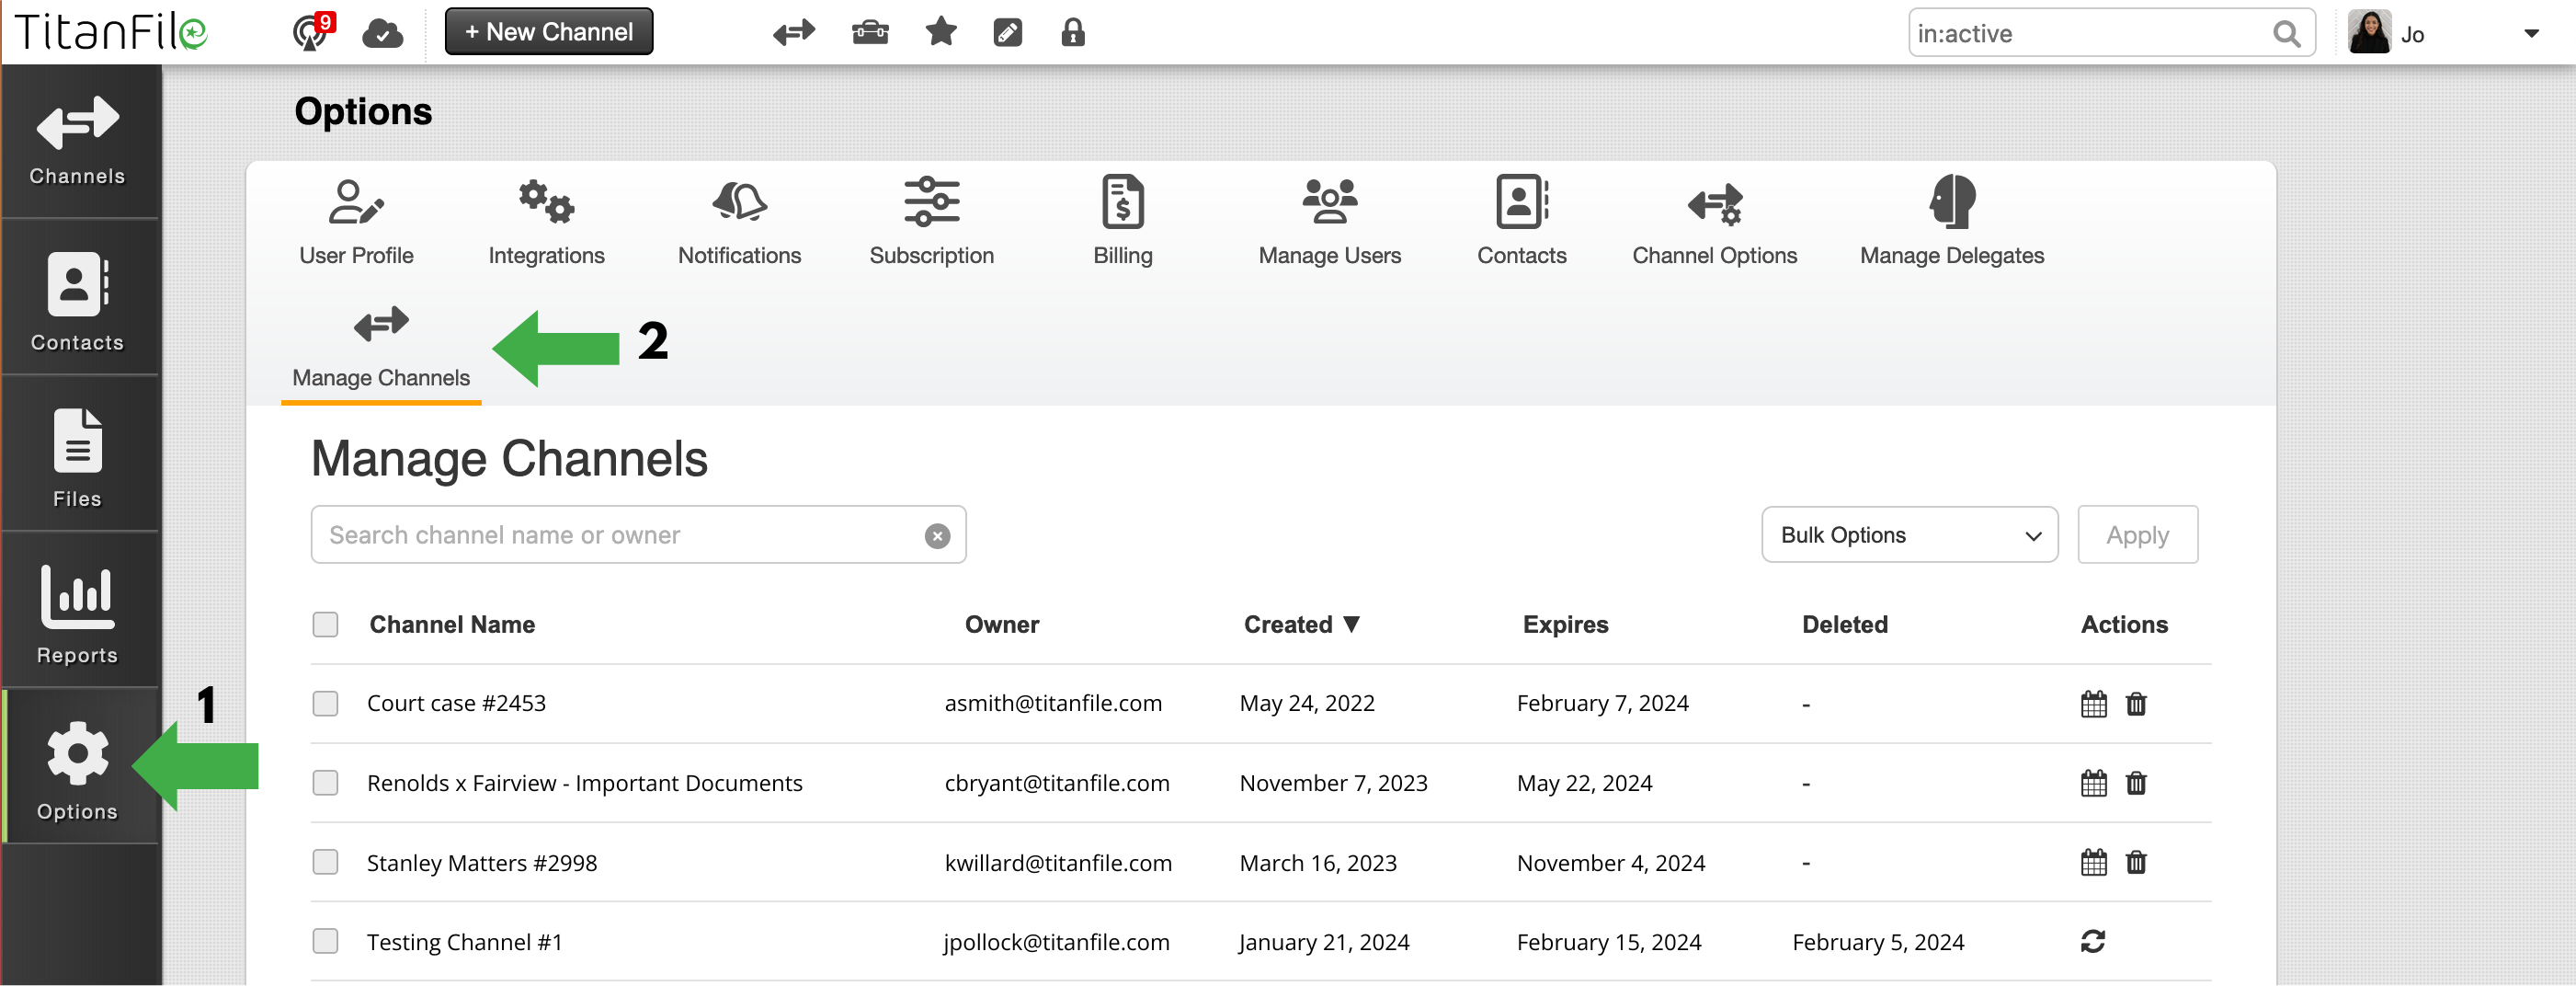Open the Bulk Options dropdown
The image size is (2576, 986).
pyautogui.click(x=1908, y=534)
